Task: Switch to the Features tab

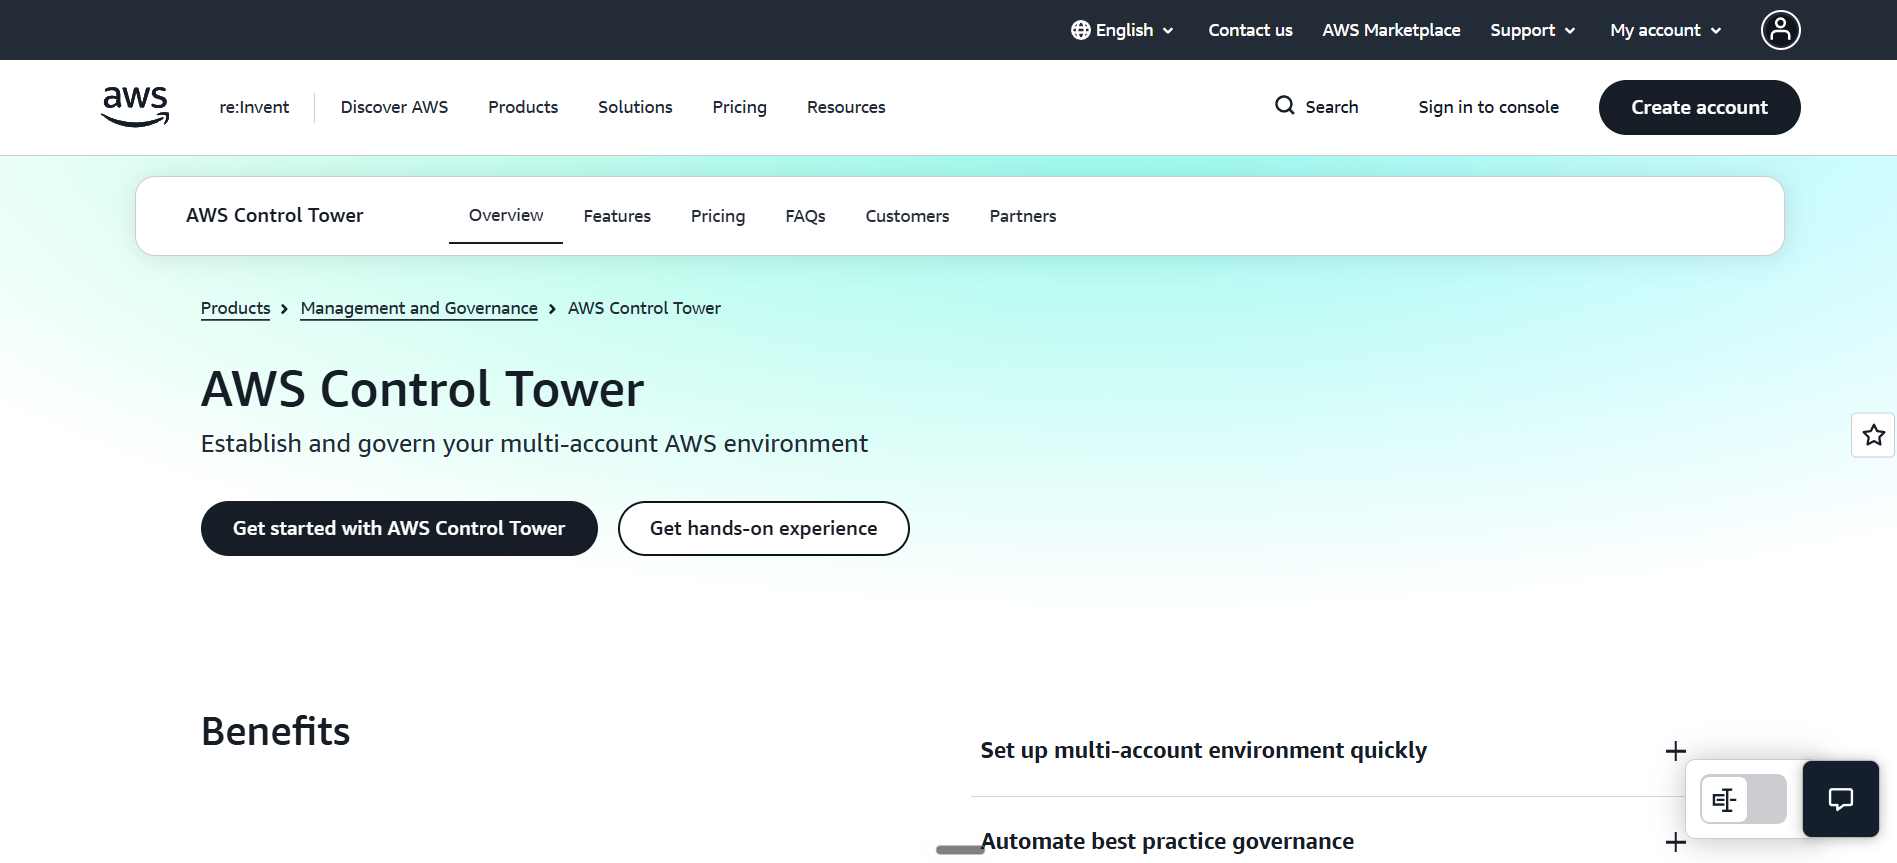Action: [617, 216]
